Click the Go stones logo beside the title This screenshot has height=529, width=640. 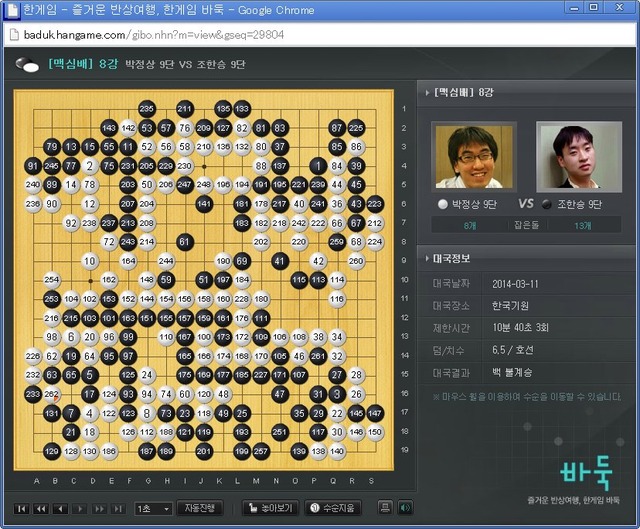point(27,64)
